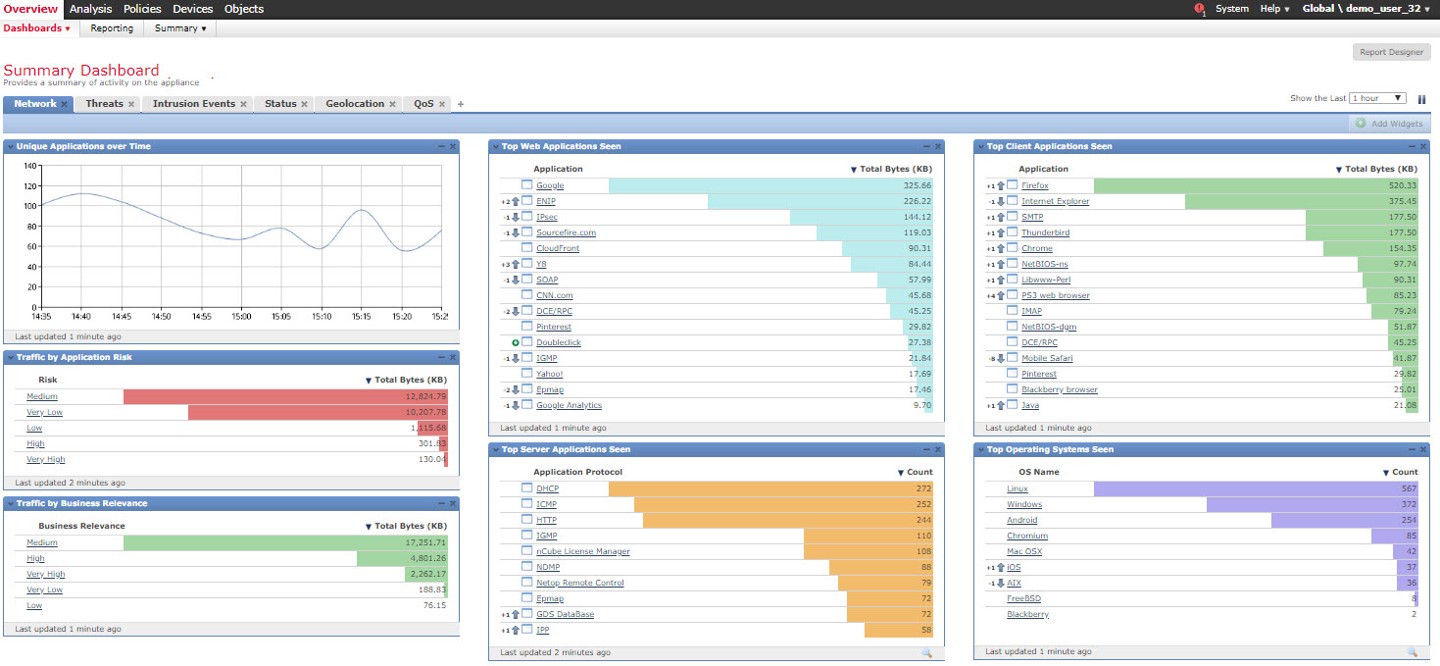
Task: Open magnifier icon in Top Server Applications widget
Action: coord(926,653)
